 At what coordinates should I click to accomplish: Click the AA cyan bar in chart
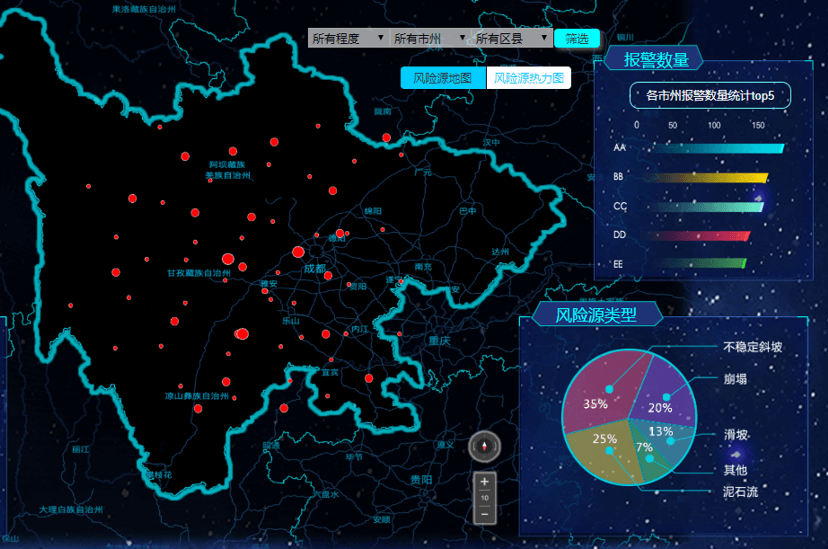pos(712,148)
